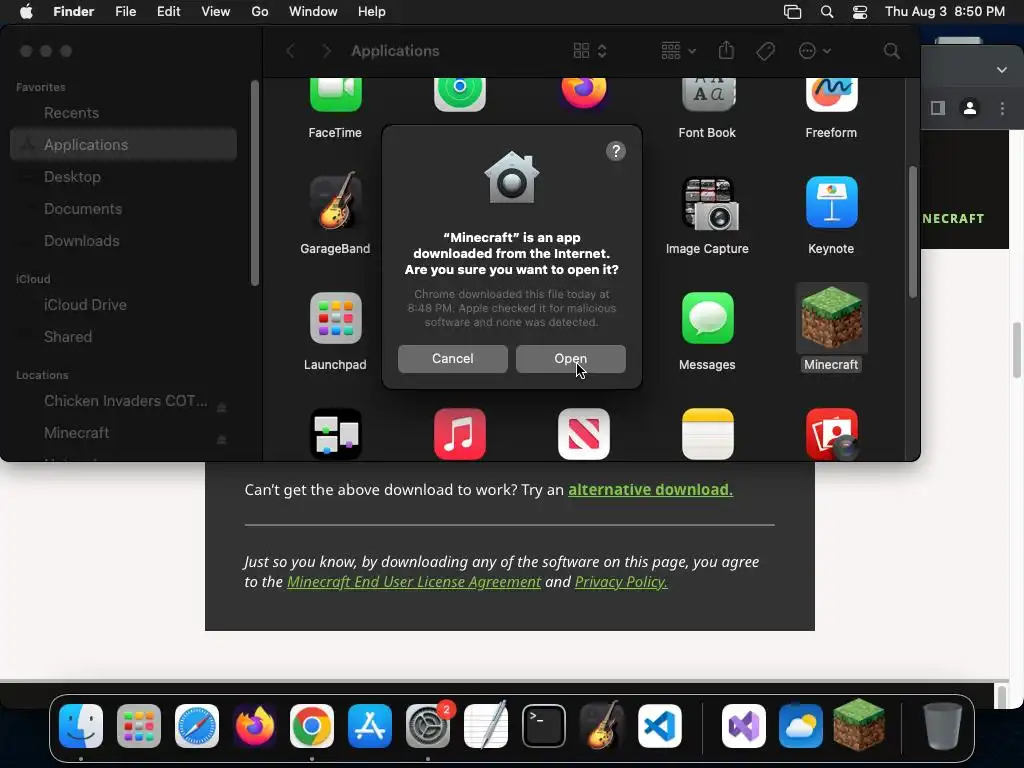This screenshot has width=1024, height=768.
Task: Open Visual Studio Code from the Dock
Action: pyautogui.click(x=660, y=726)
